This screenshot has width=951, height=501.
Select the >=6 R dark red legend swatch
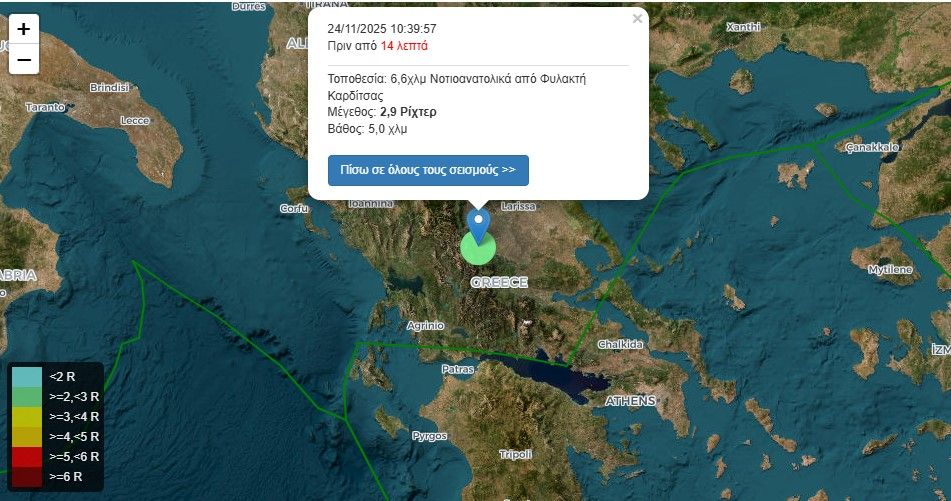pos(27,477)
